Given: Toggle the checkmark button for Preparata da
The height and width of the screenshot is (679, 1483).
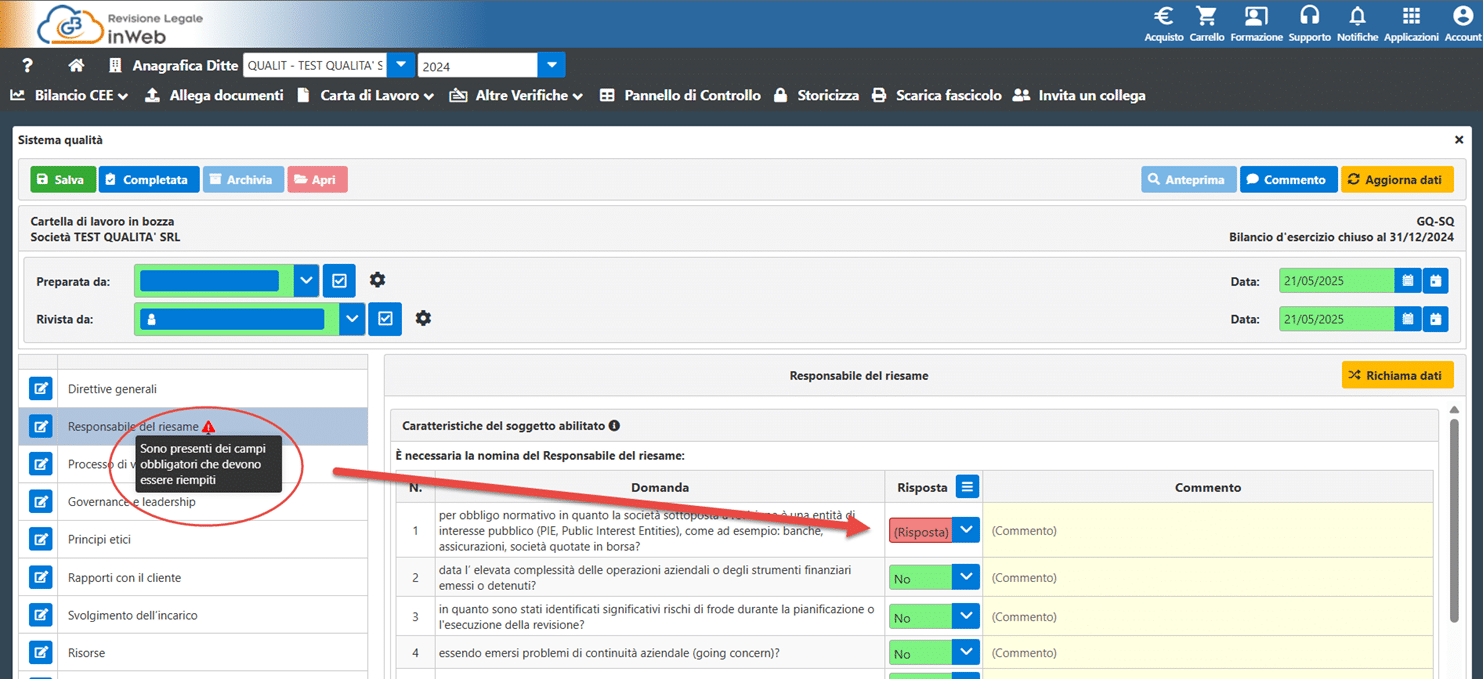Looking at the screenshot, I should coord(339,281).
